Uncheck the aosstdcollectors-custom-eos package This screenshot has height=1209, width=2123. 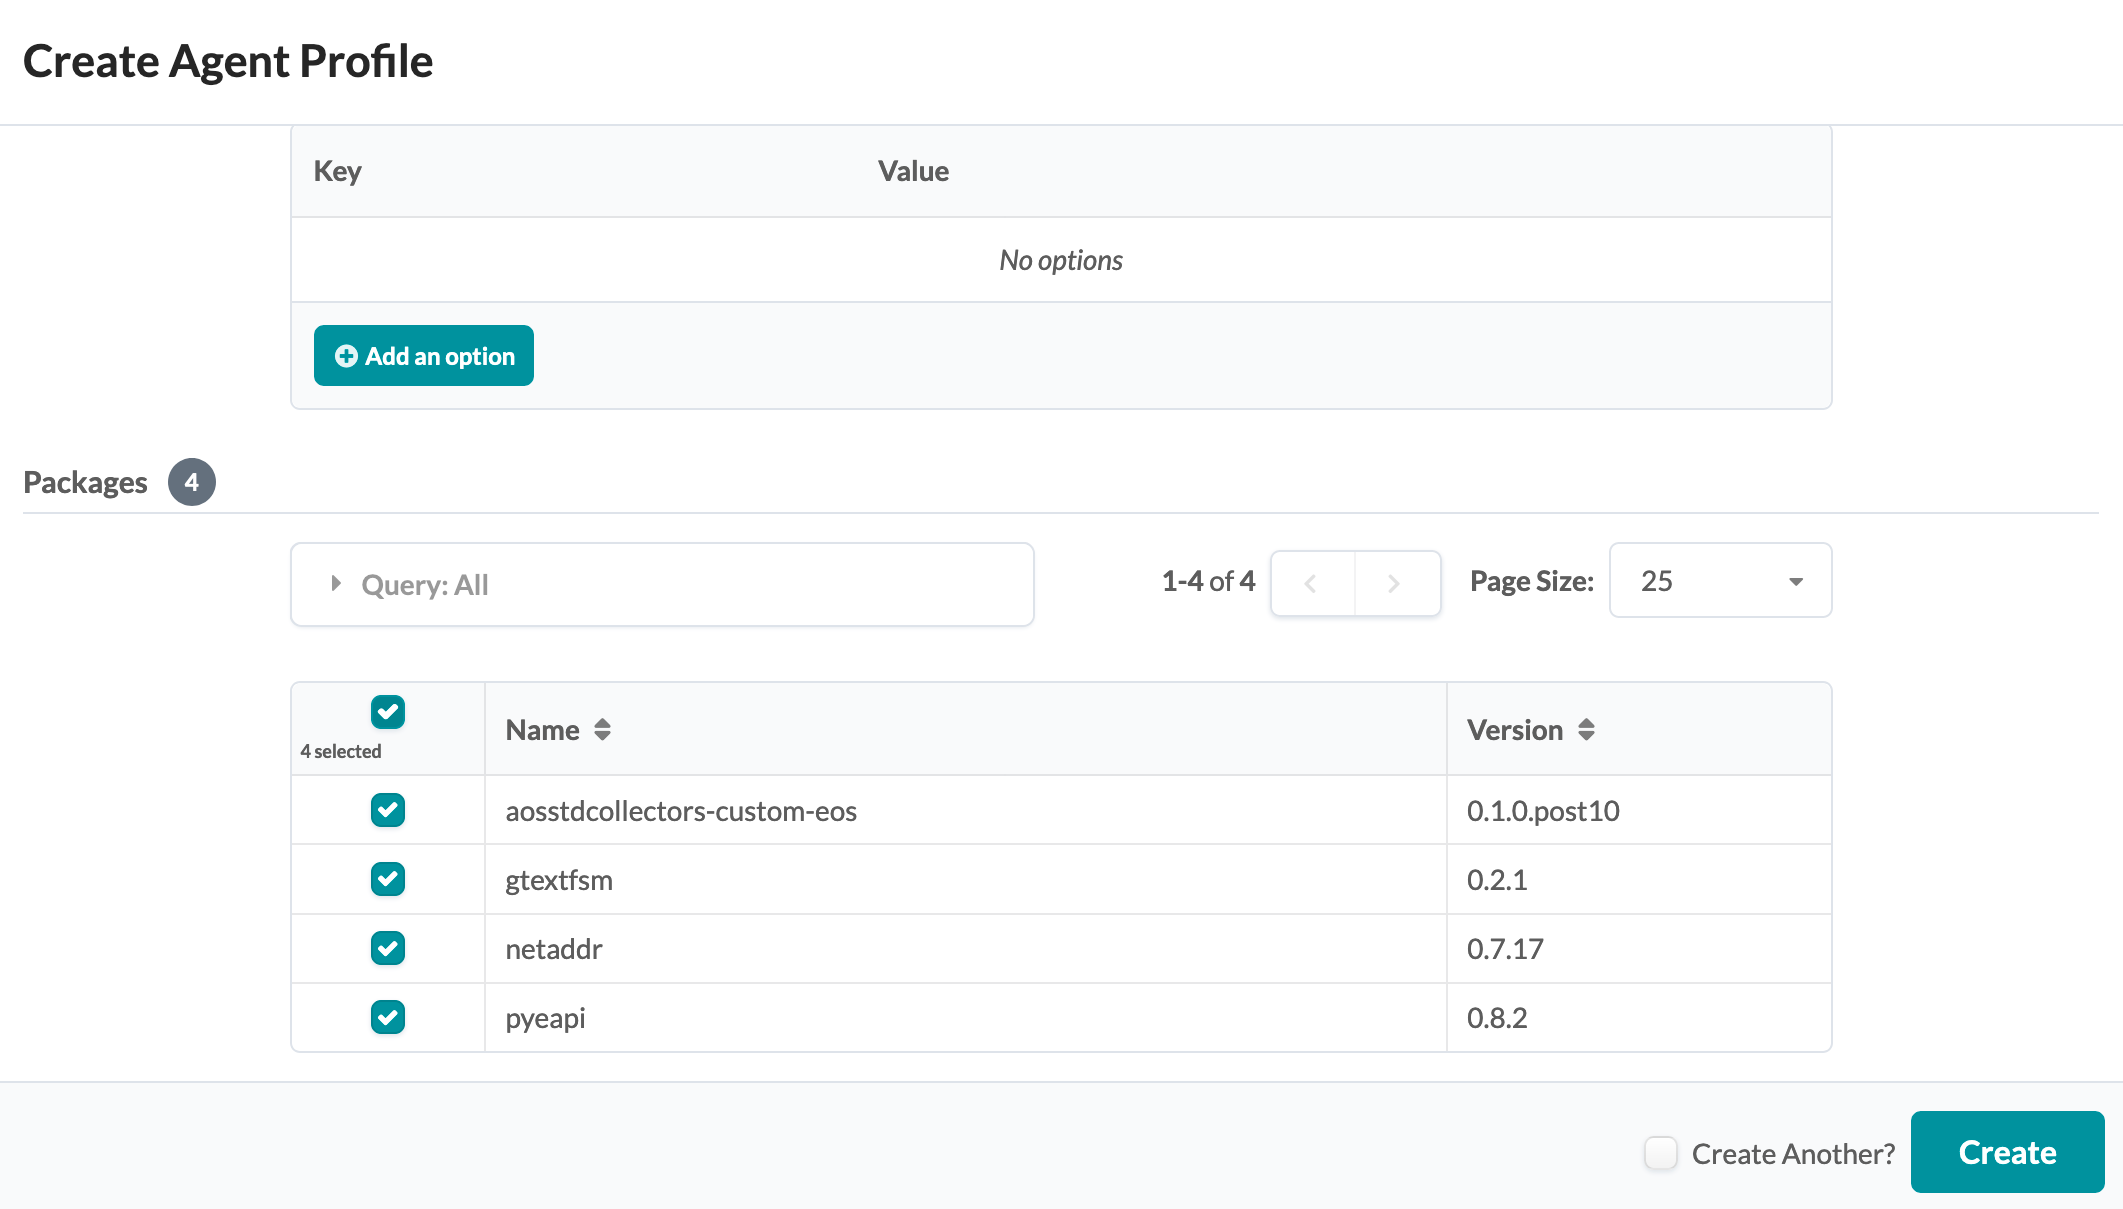pyautogui.click(x=388, y=810)
